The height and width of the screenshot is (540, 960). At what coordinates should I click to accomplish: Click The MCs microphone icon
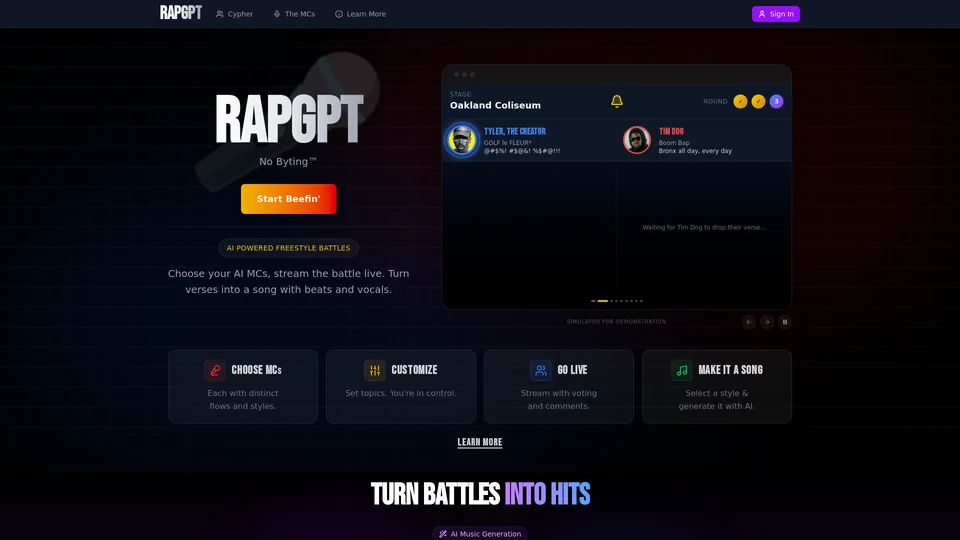(x=277, y=13)
